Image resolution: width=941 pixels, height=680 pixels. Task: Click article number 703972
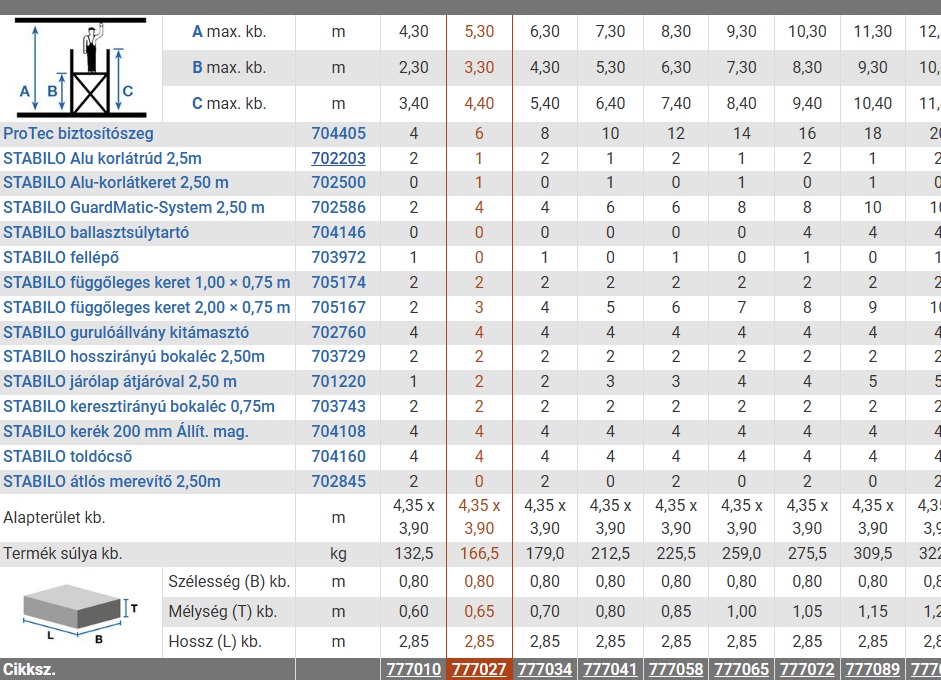pyautogui.click(x=338, y=257)
